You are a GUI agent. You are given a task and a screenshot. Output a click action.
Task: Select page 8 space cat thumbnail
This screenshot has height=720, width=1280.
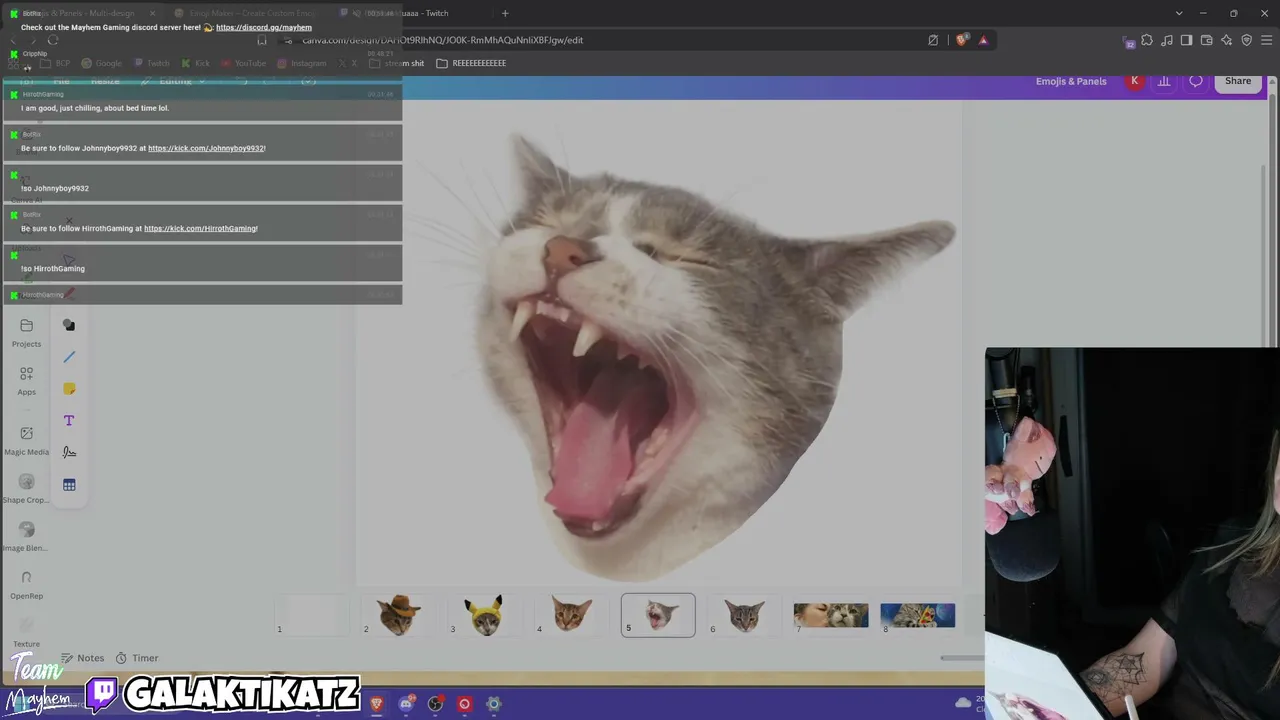tap(918, 615)
